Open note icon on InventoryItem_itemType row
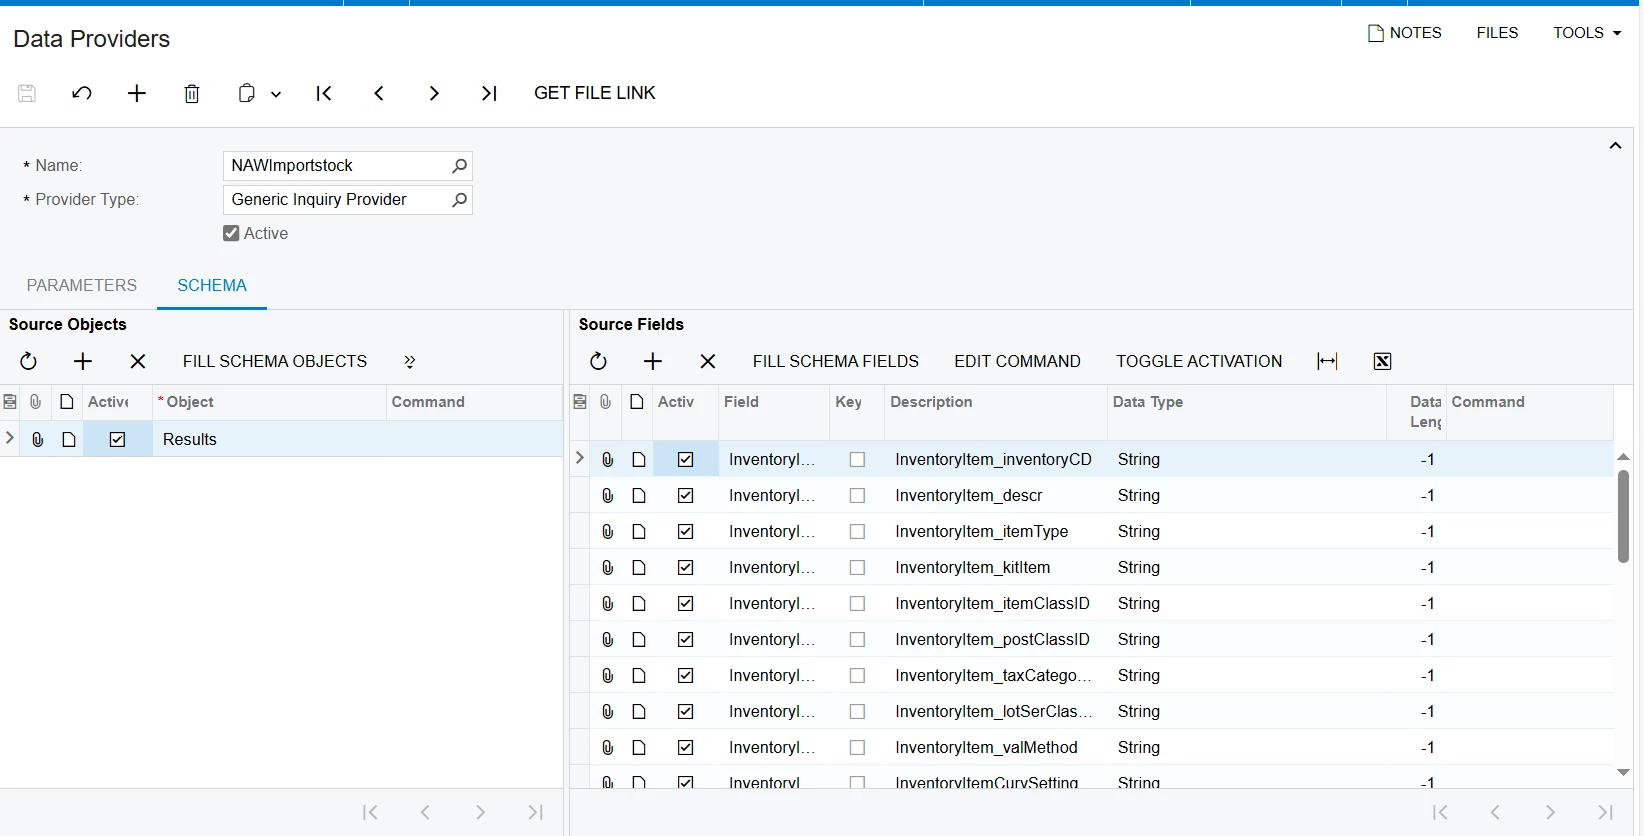 pyautogui.click(x=639, y=531)
